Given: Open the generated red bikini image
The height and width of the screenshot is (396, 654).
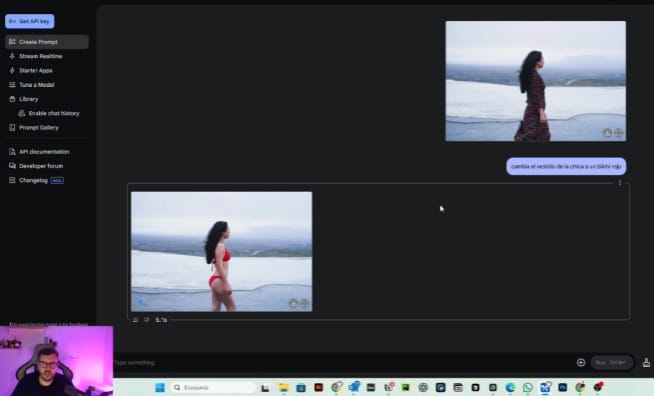Looking at the screenshot, I should click(221, 251).
